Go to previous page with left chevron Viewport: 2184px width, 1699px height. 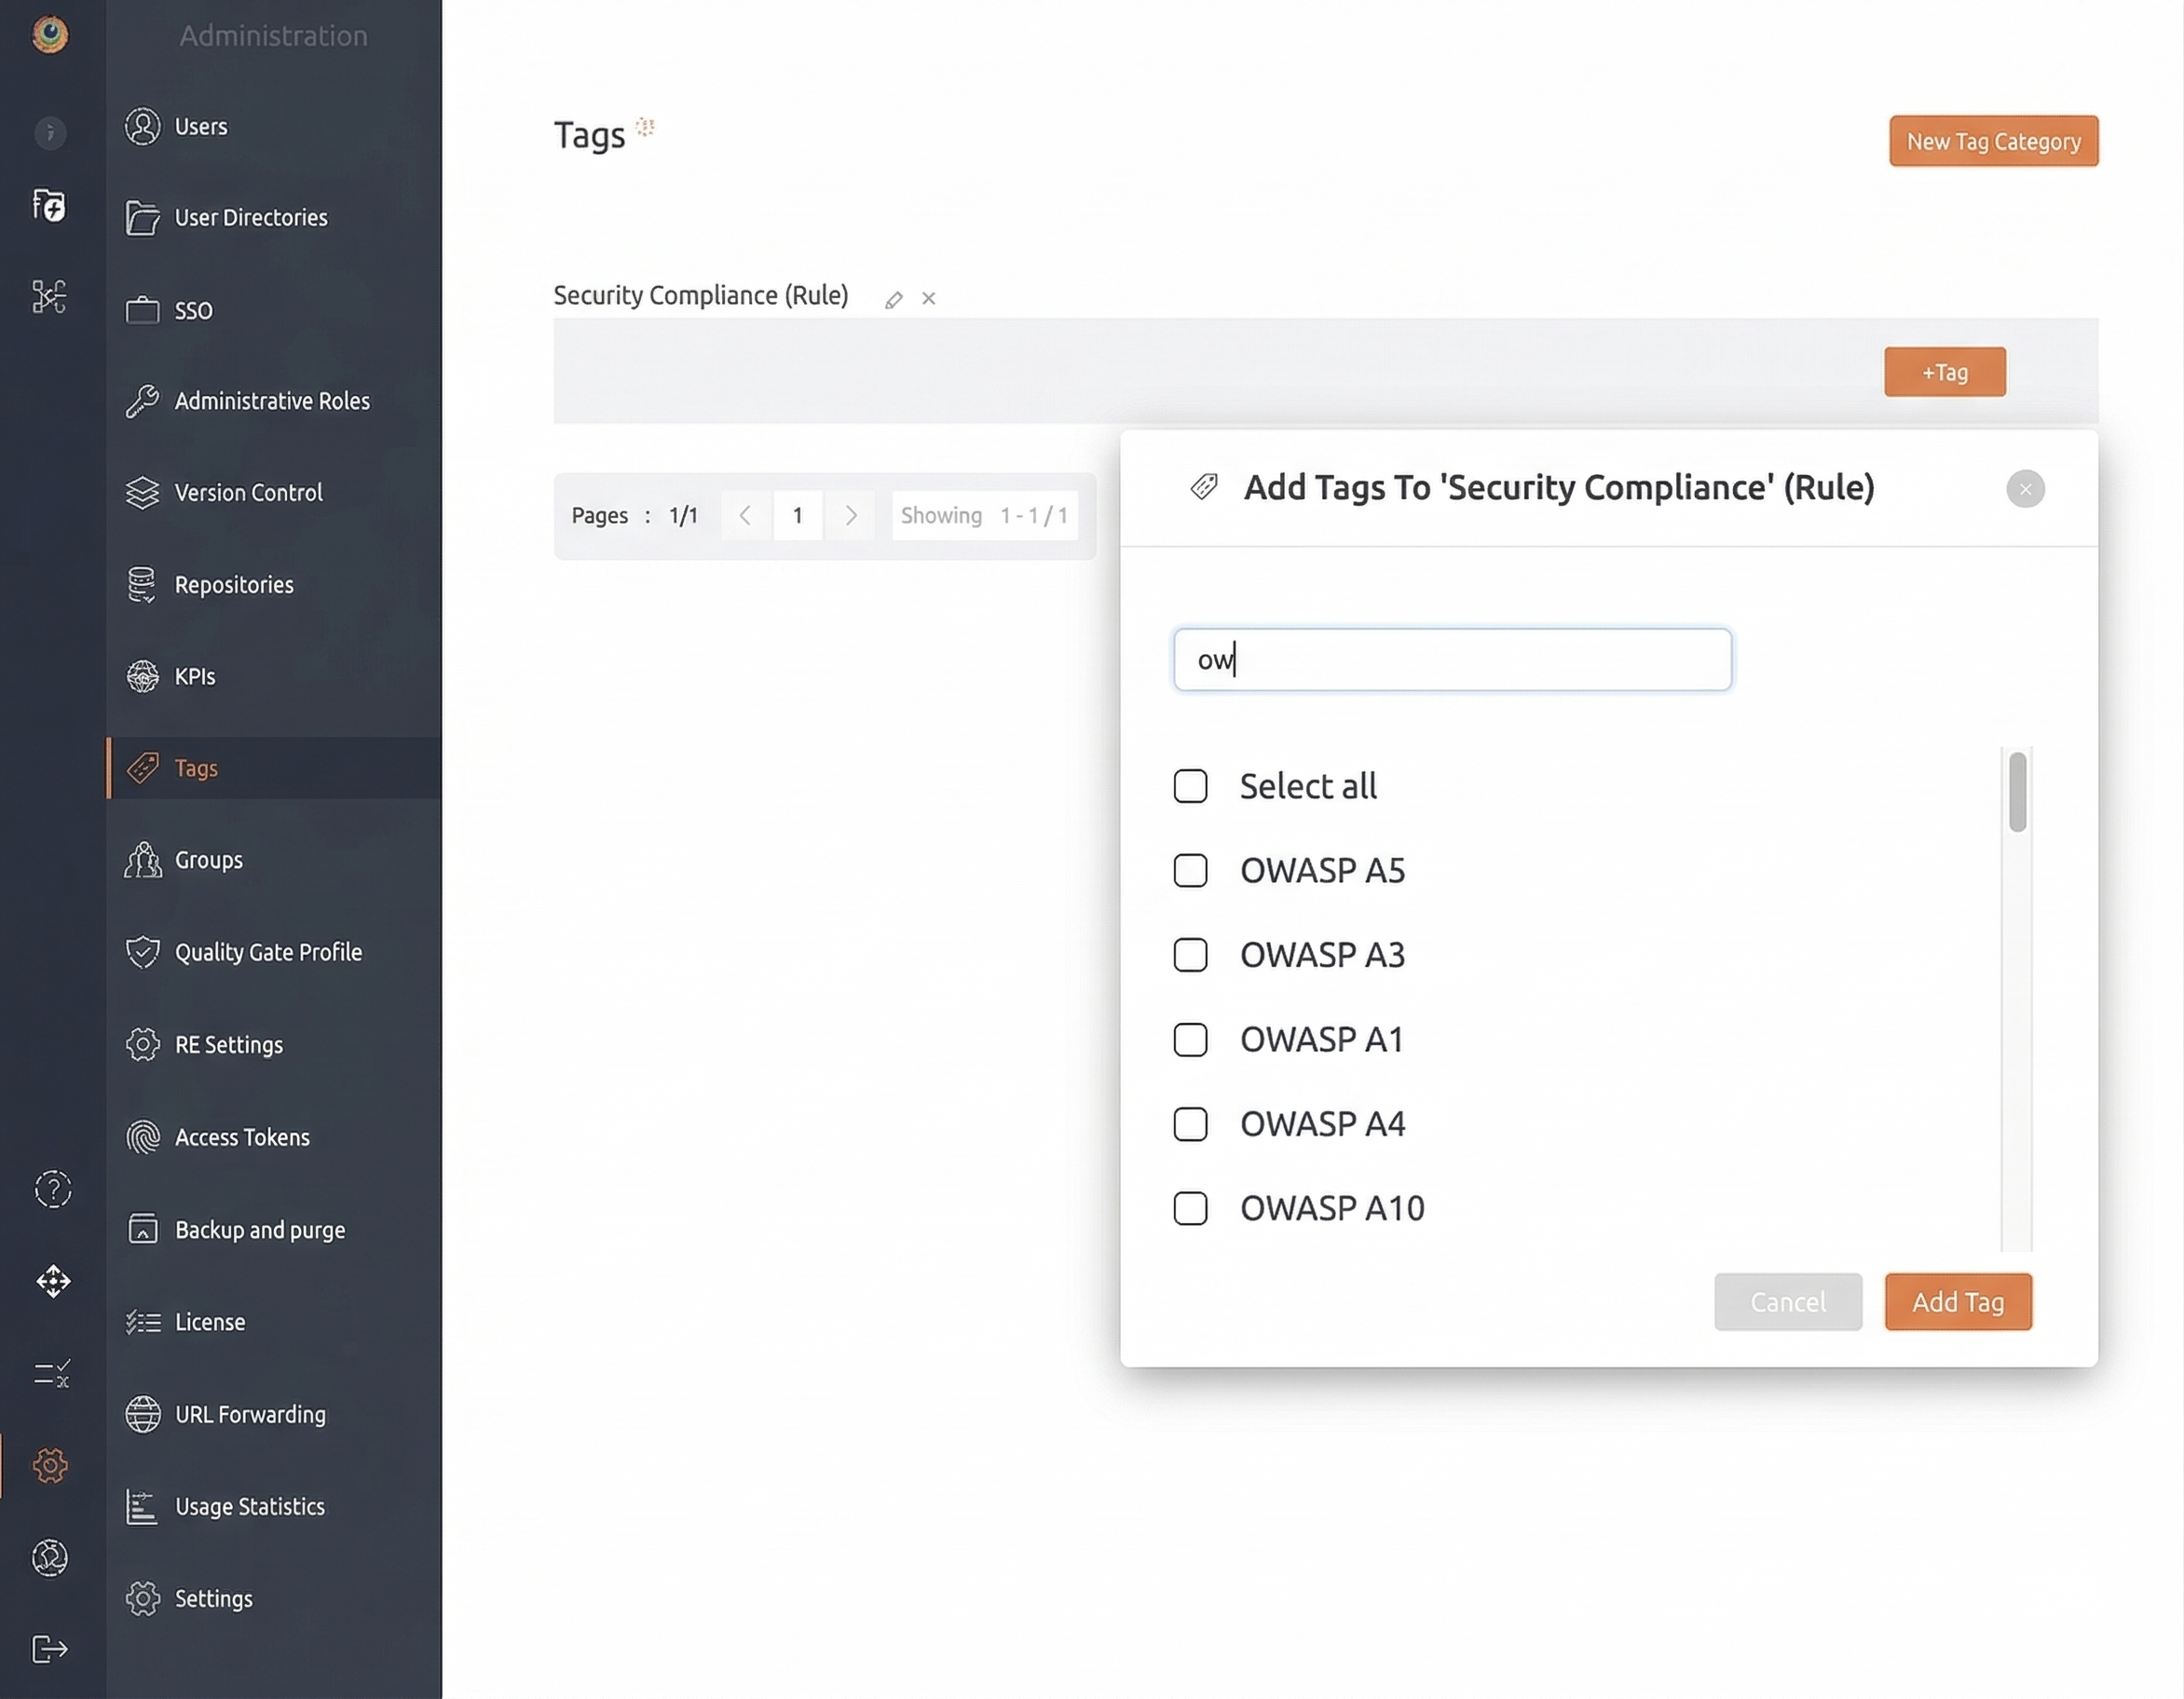pos(745,515)
